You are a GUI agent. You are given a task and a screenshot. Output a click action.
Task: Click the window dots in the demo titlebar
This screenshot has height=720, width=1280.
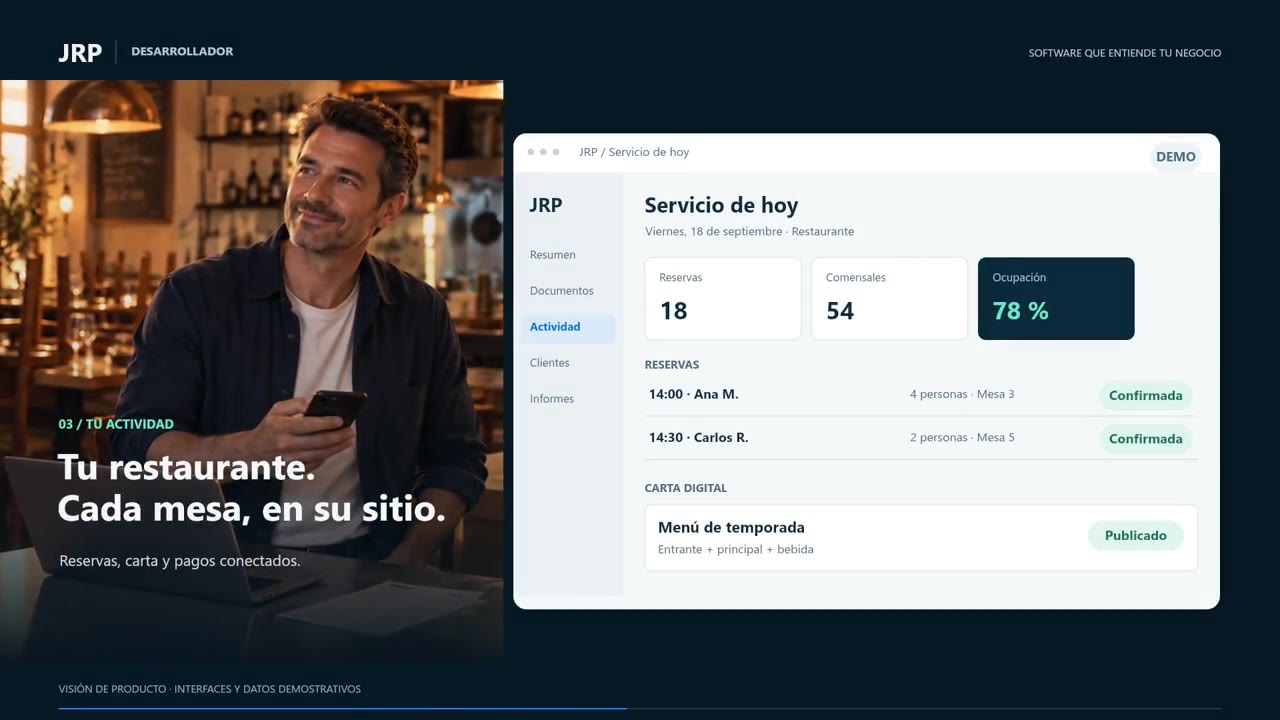(543, 152)
